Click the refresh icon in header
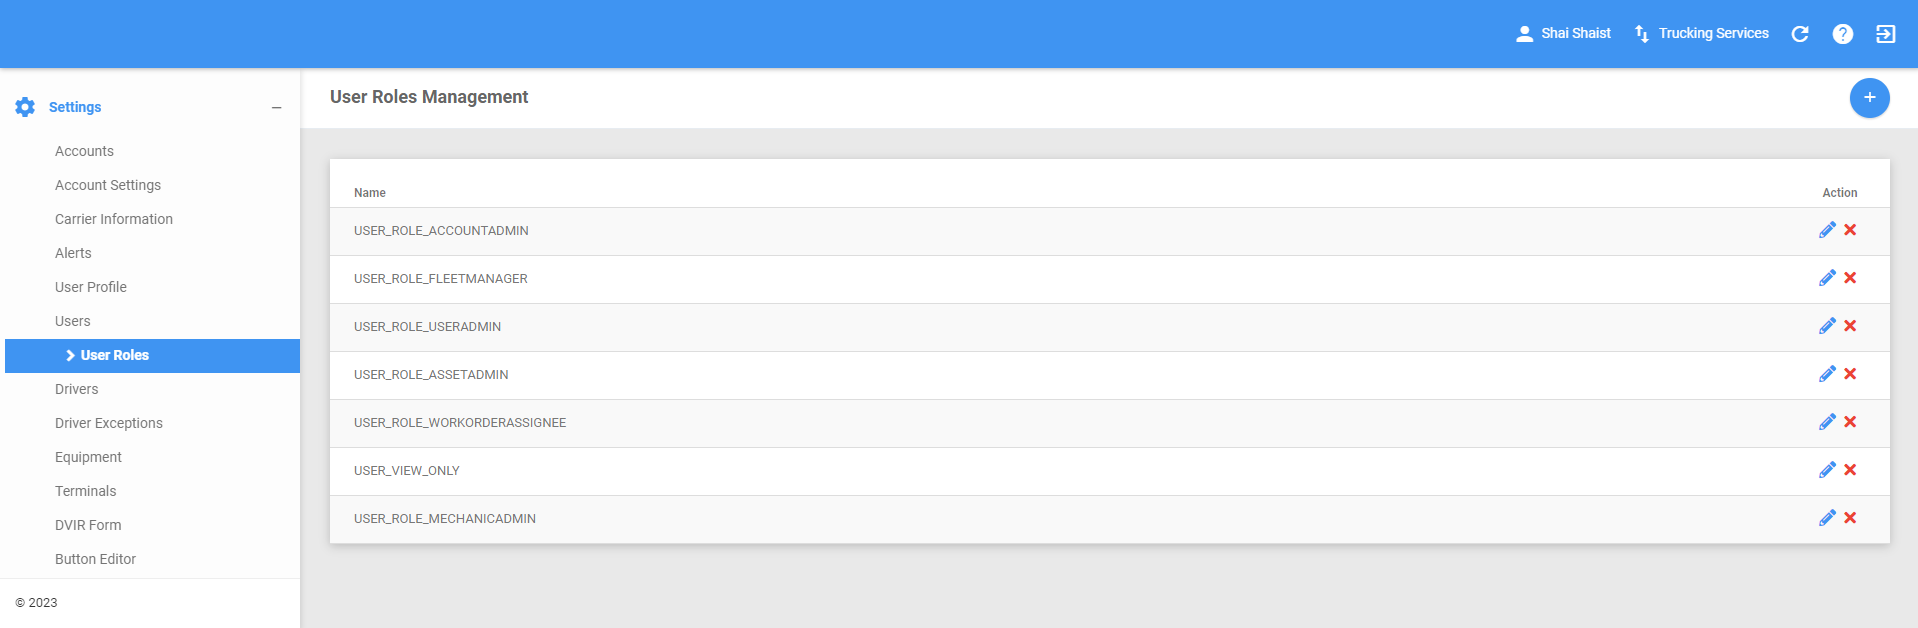The image size is (1918, 628). 1800,34
